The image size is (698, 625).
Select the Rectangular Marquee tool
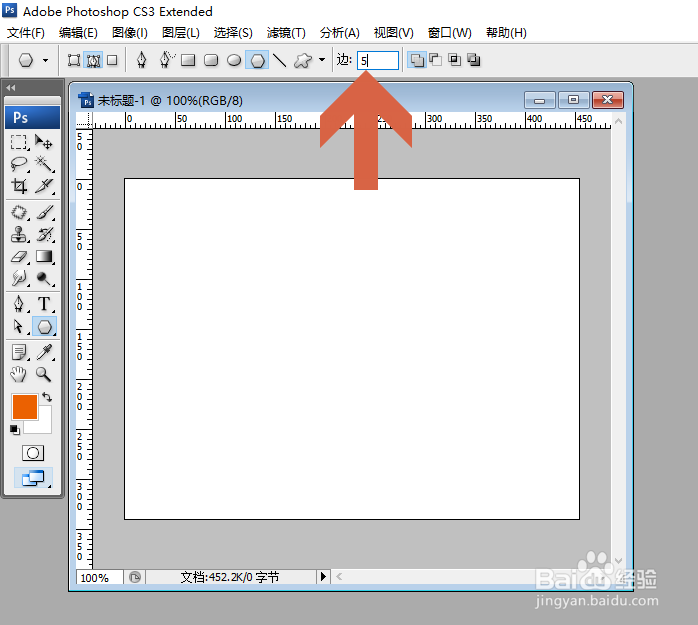coord(19,142)
